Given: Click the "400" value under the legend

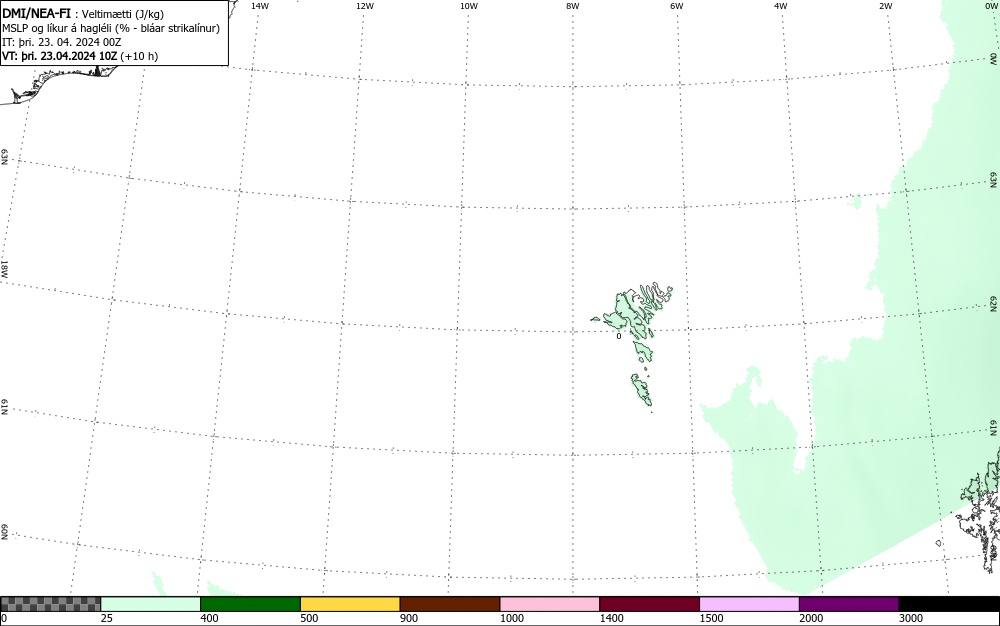Looking at the screenshot, I should pyautogui.click(x=209, y=618).
